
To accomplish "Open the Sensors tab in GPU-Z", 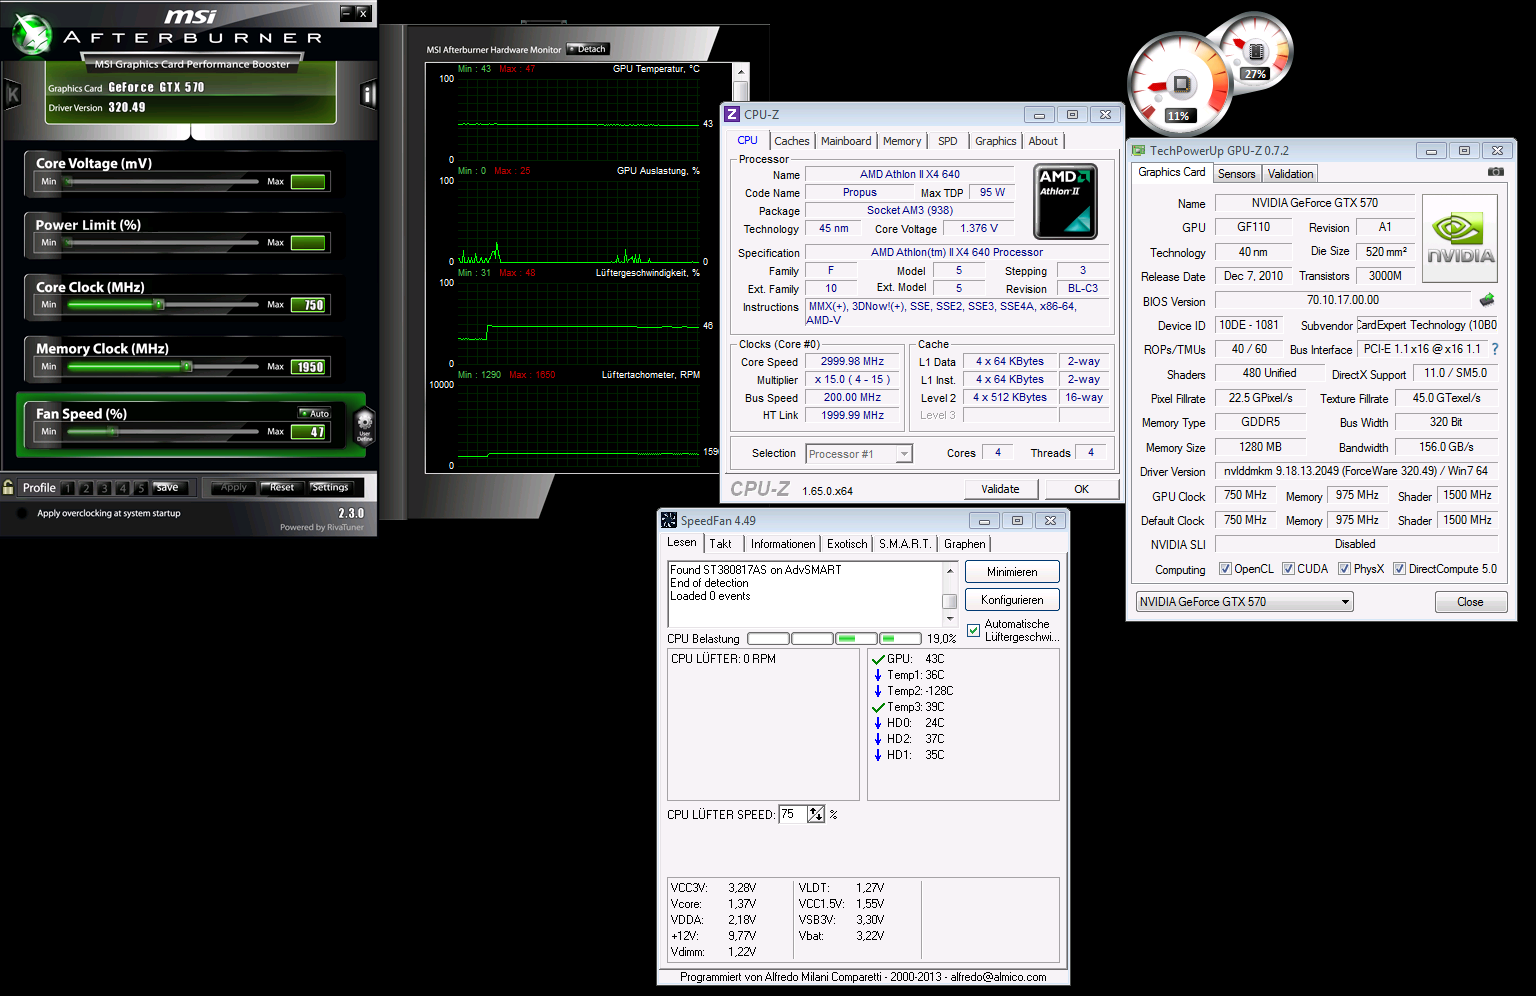I will 1236,174.
